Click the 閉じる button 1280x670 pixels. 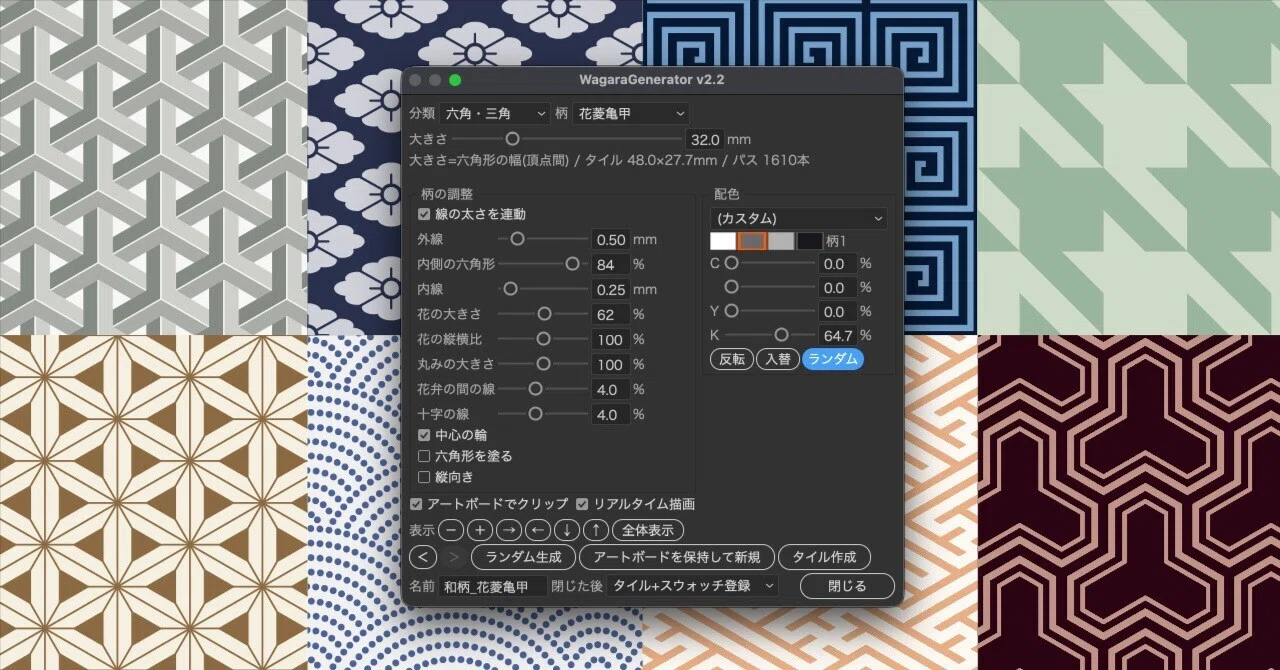[847, 586]
